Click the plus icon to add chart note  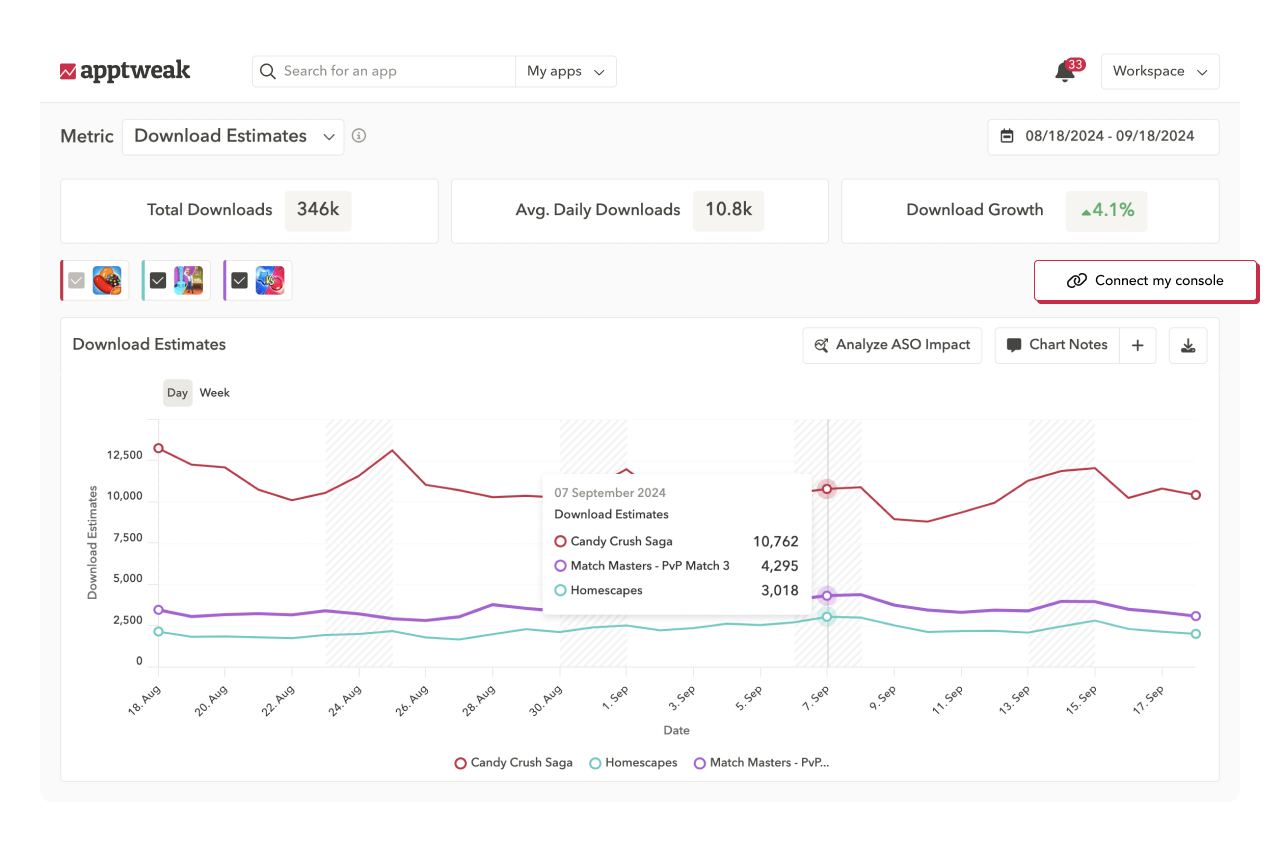pyautogui.click(x=1137, y=345)
